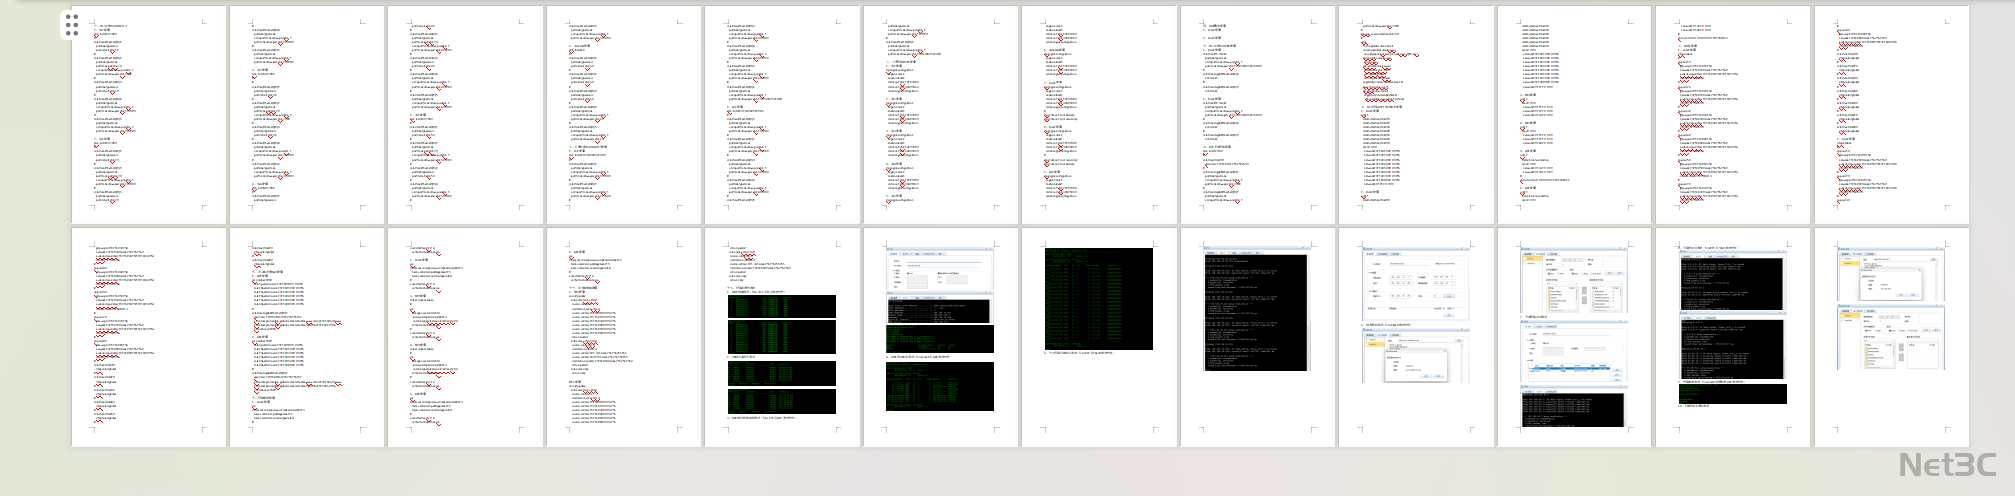Screen dimensions: 2015x496
Task: Click the top black terminal image on page 23
Action: click(x=1732, y=284)
